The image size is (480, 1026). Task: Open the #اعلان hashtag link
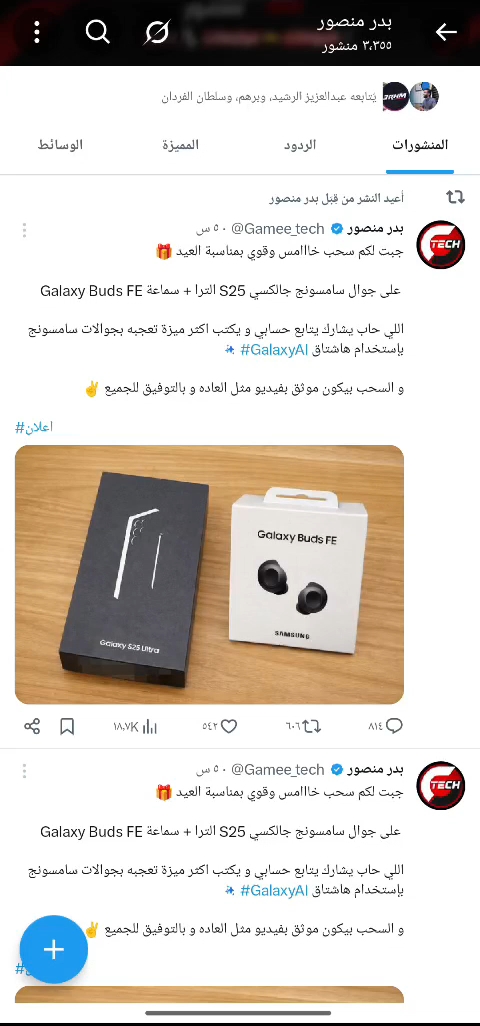(34, 427)
